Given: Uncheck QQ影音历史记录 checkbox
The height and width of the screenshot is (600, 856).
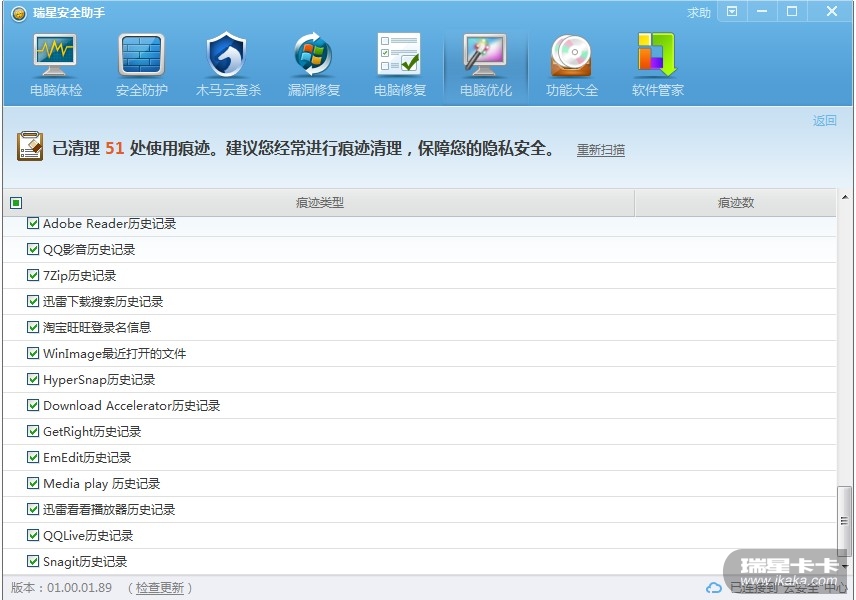Looking at the screenshot, I should [x=33, y=249].
